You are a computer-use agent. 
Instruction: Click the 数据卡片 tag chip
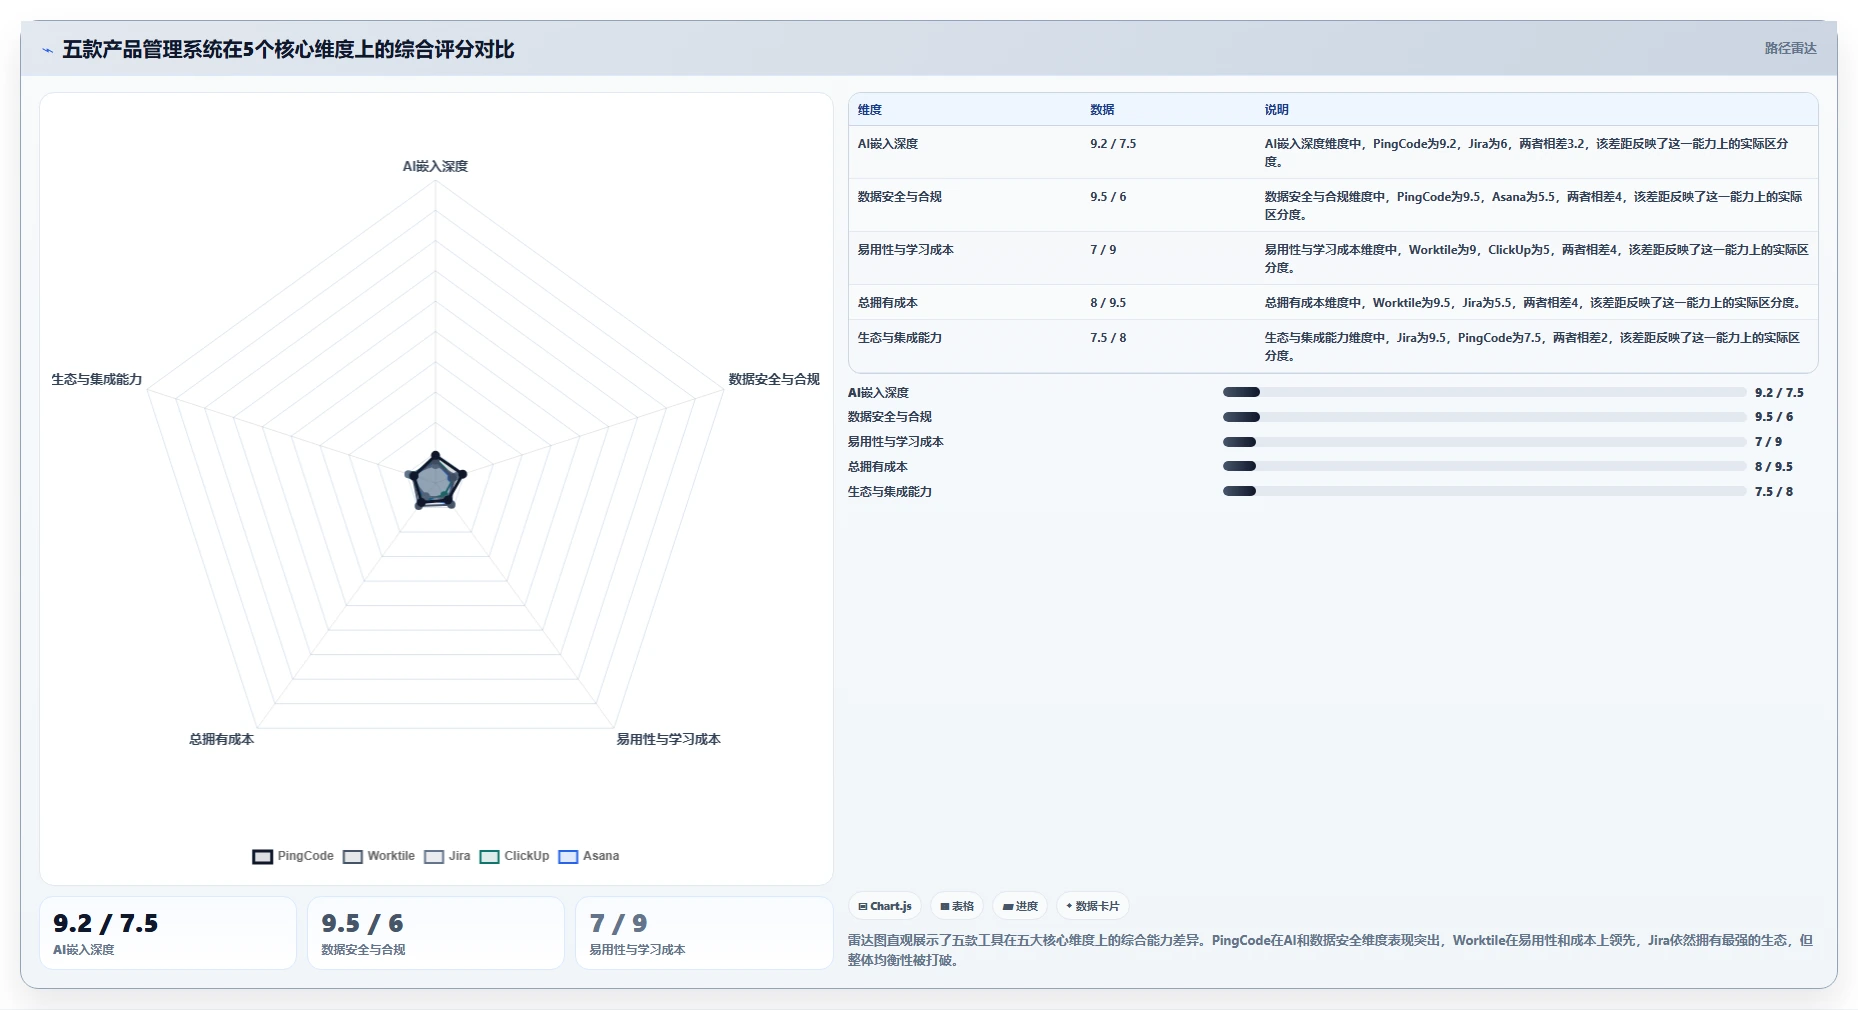pyautogui.click(x=1093, y=906)
